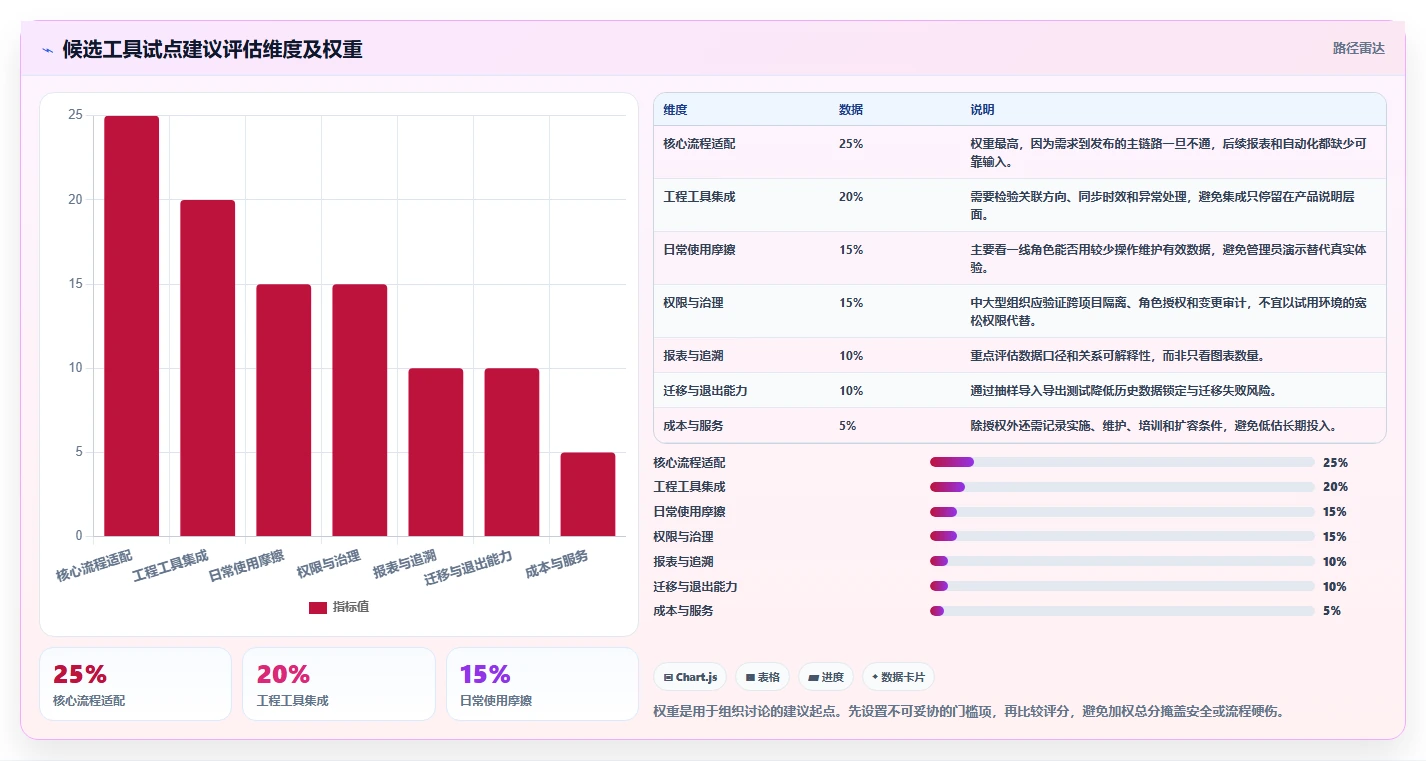Click the 权限与治理 bar in the chart
This screenshot has height=761, width=1426.
pyautogui.click(x=360, y=410)
